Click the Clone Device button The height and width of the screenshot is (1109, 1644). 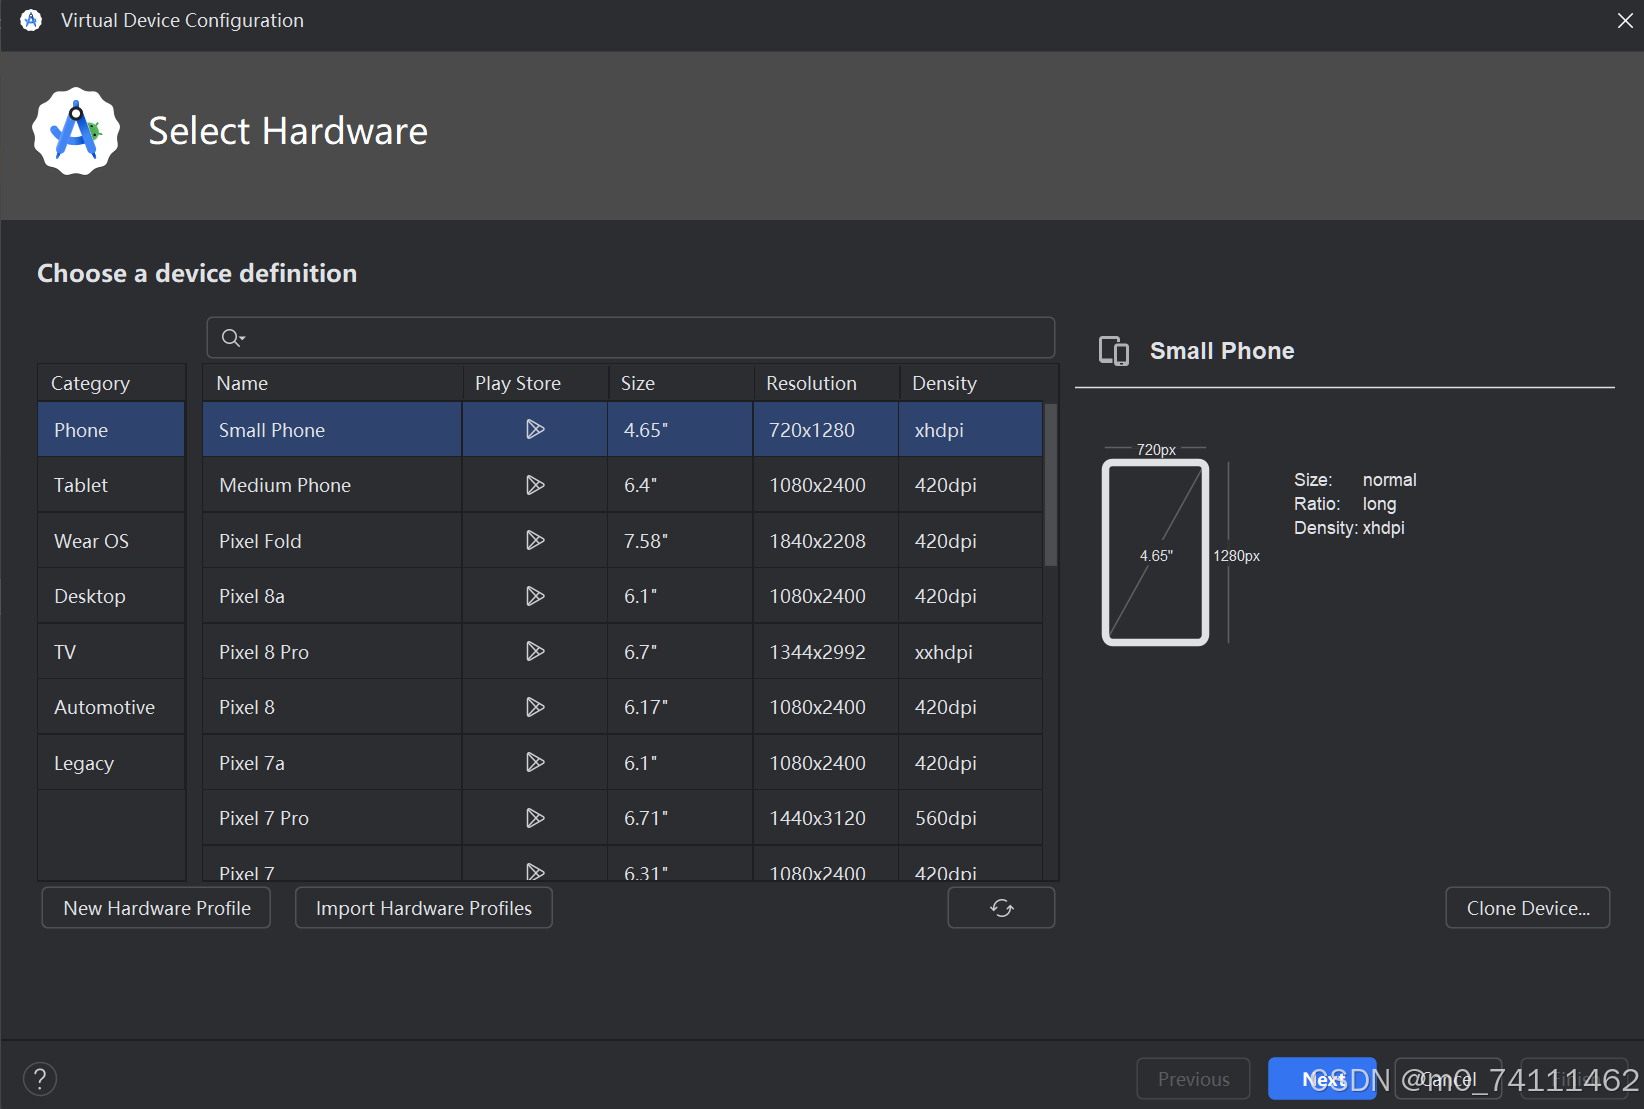tap(1528, 908)
